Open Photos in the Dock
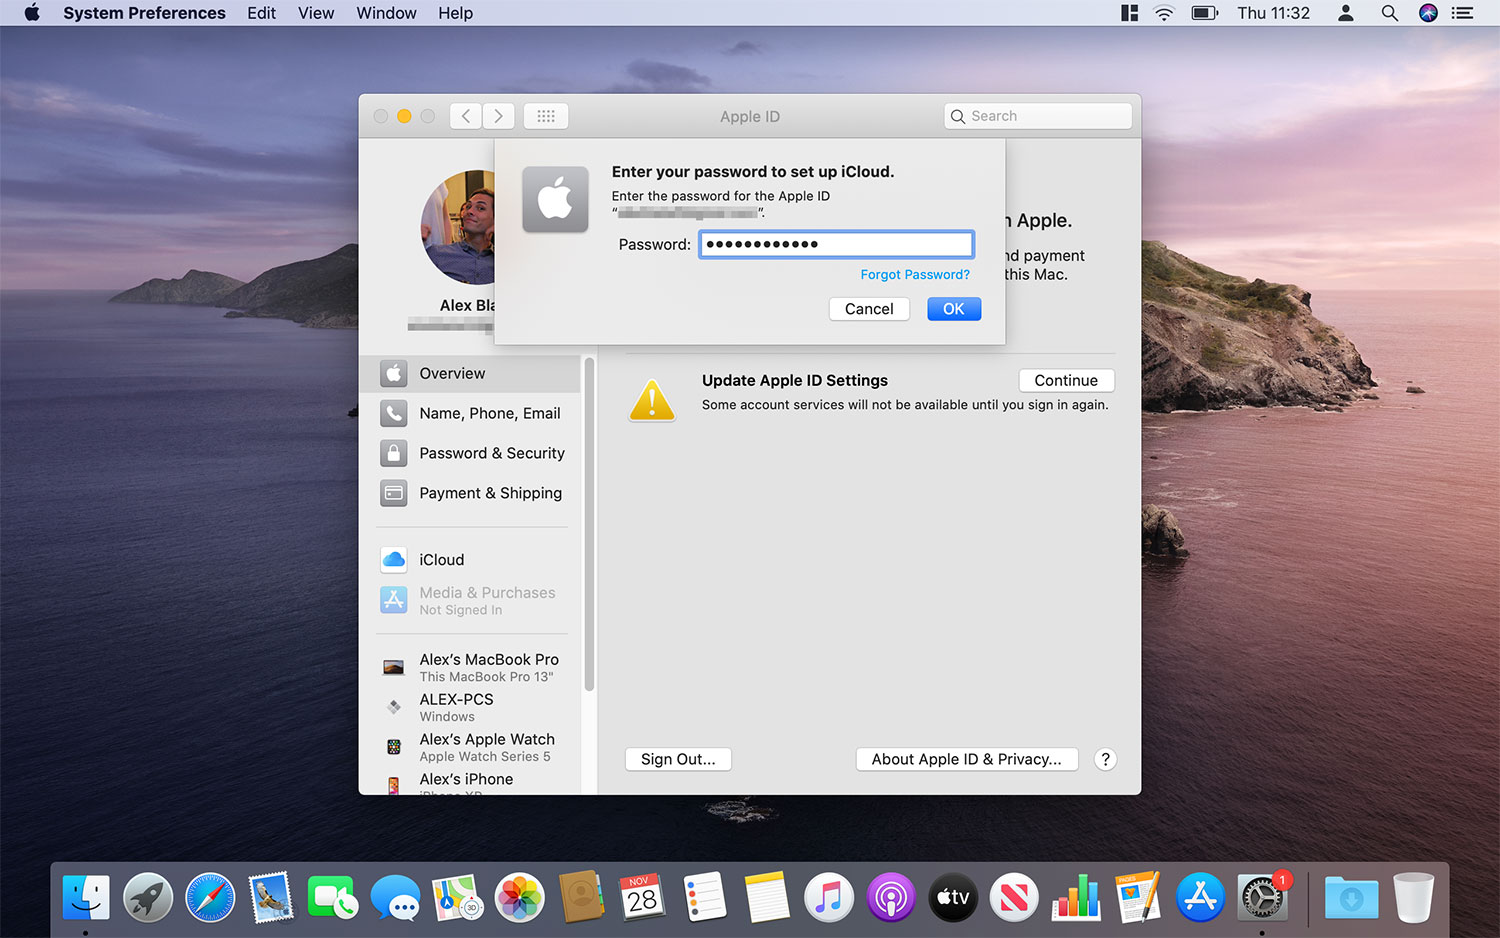Viewport: 1500px width, 938px height. tap(519, 897)
